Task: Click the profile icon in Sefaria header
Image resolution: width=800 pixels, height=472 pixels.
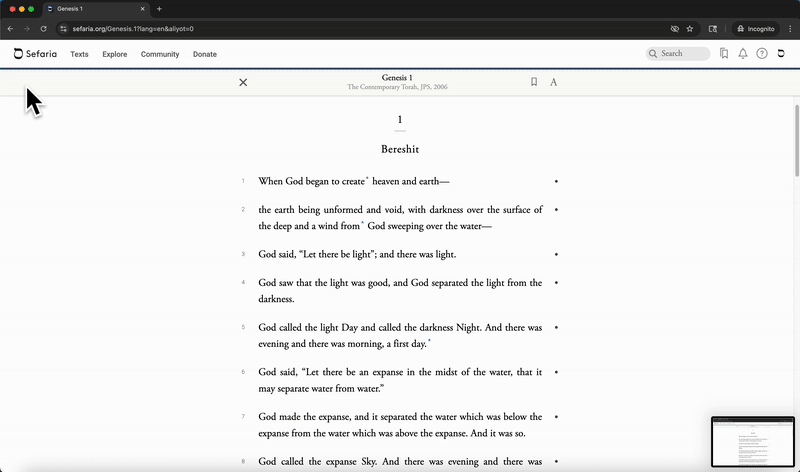Action: coord(781,54)
